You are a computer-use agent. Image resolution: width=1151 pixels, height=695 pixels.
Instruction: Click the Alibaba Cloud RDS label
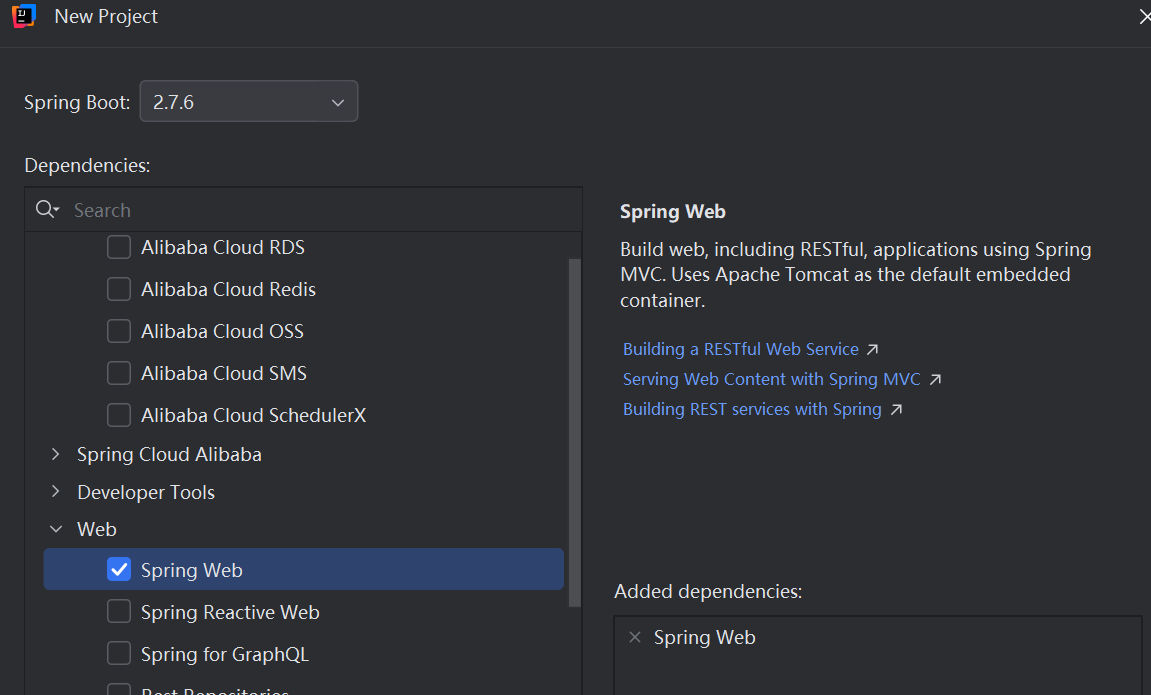(222, 248)
